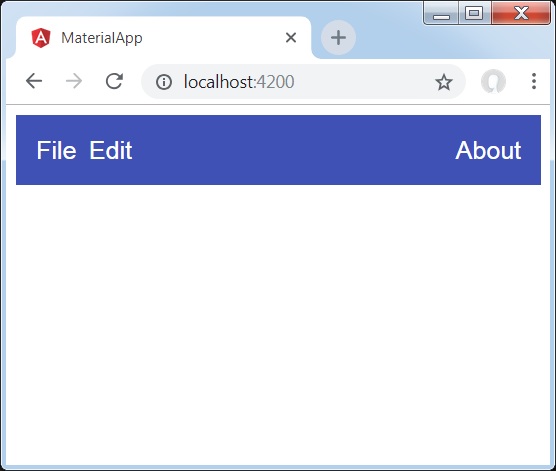This screenshot has width=556, height=471.
Task: Close the MaterialApp tab
Action: 291,38
